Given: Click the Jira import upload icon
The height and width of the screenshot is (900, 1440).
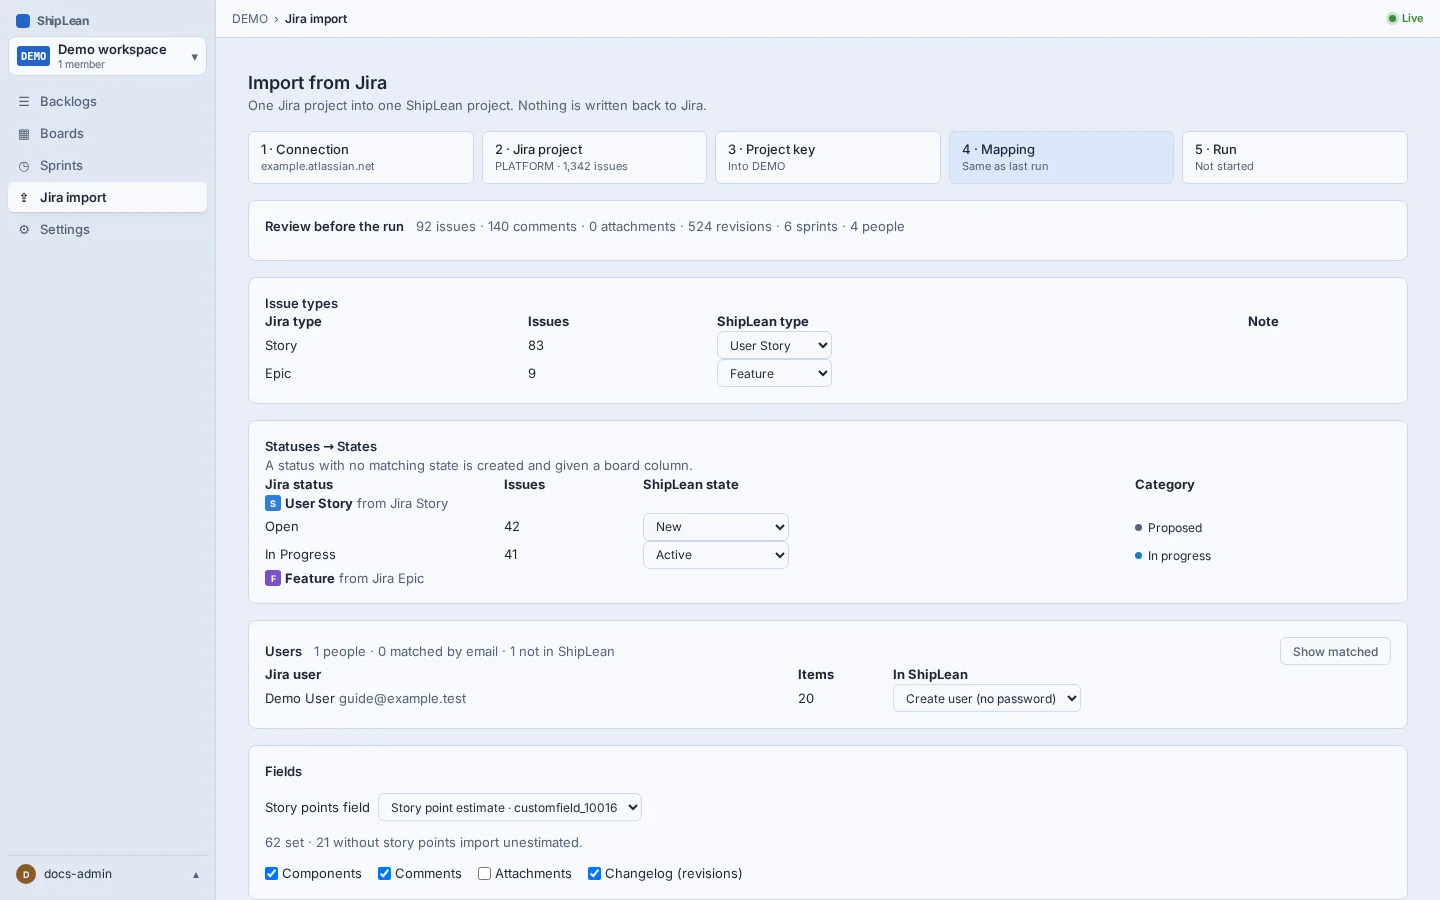Looking at the screenshot, I should (24, 198).
